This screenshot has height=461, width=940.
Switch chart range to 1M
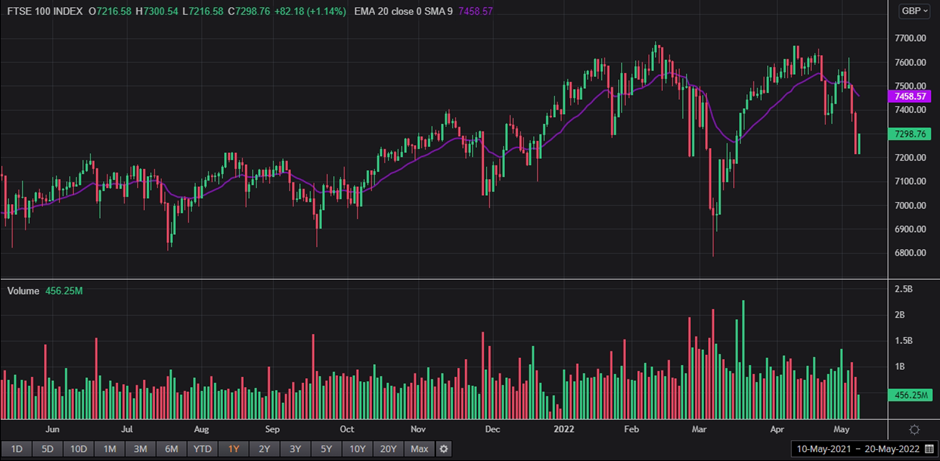(110, 448)
